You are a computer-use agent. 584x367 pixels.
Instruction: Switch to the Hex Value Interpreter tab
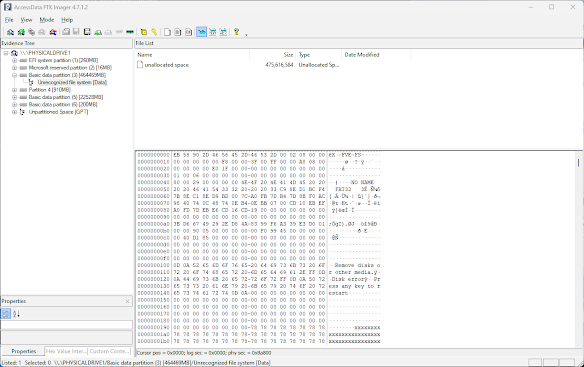pyautogui.click(x=66, y=351)
